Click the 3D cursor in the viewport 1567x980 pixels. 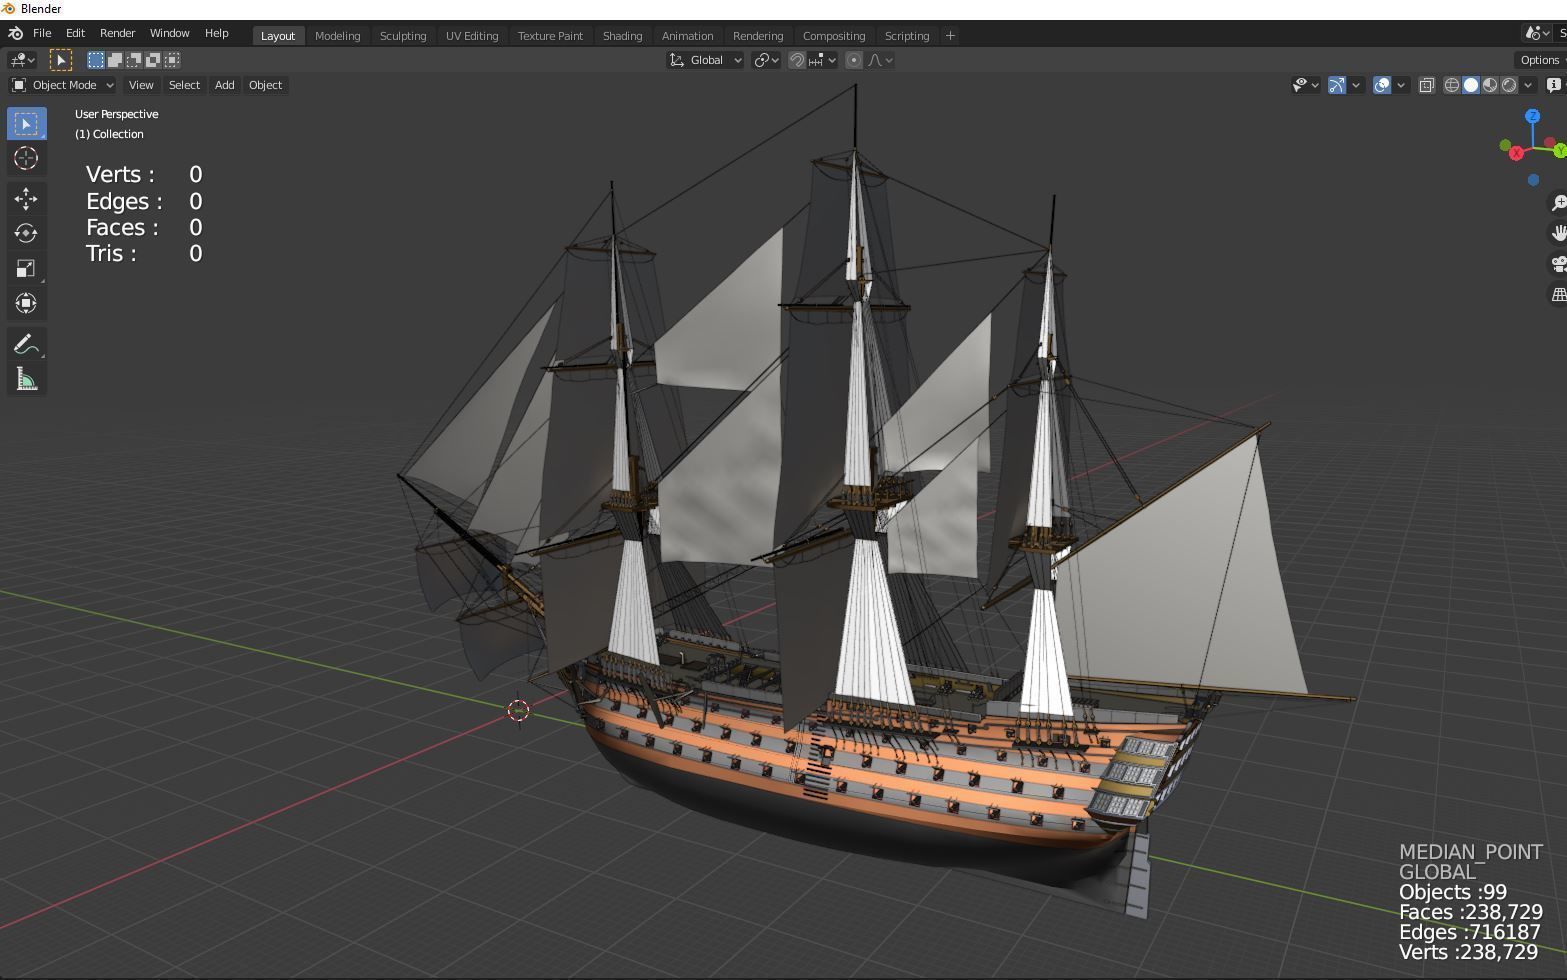click(518, 710)
